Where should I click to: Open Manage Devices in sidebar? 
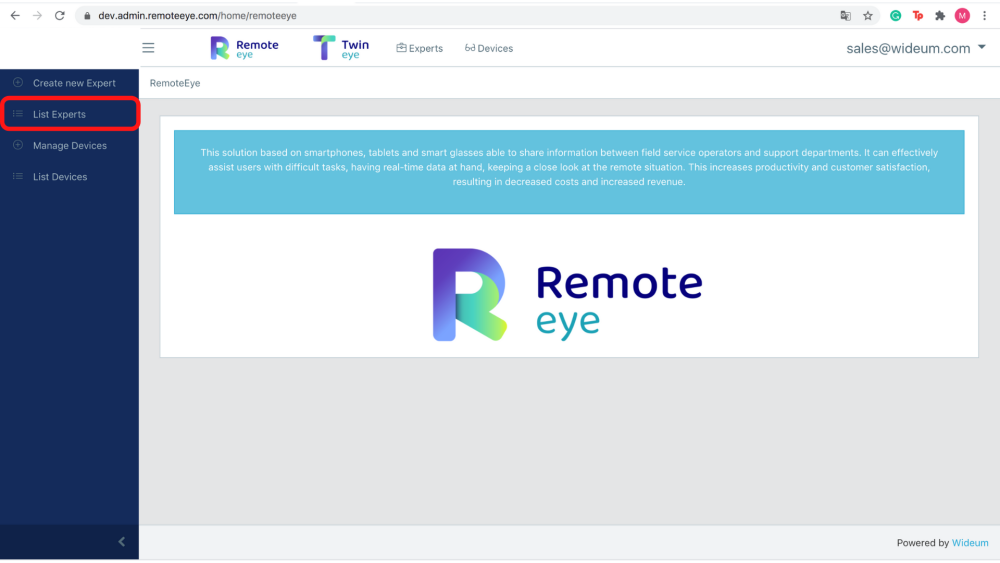point(70,145)
